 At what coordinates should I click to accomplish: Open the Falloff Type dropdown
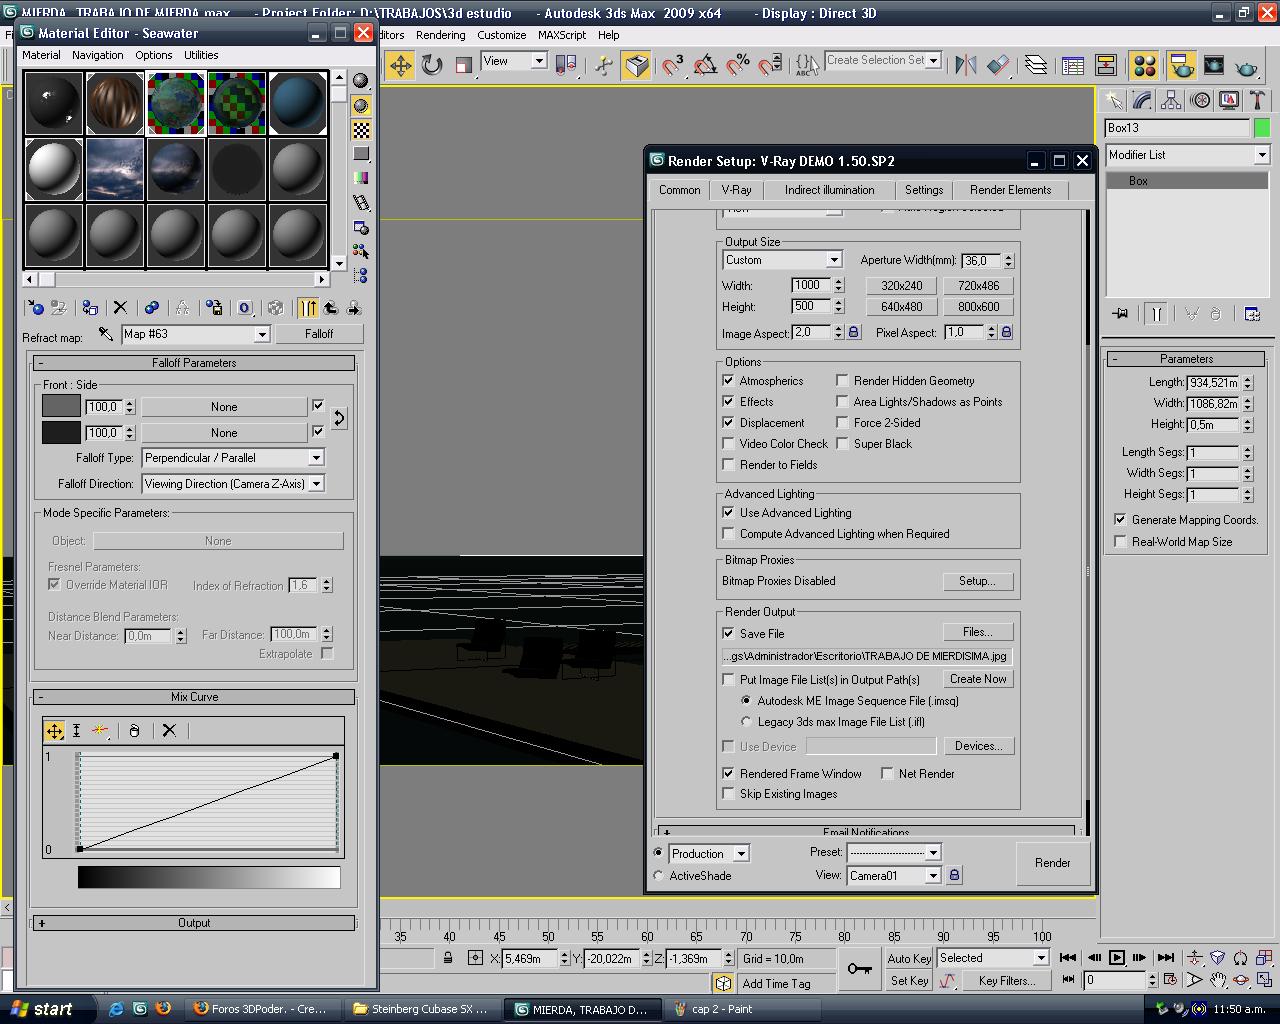[315, 458]
